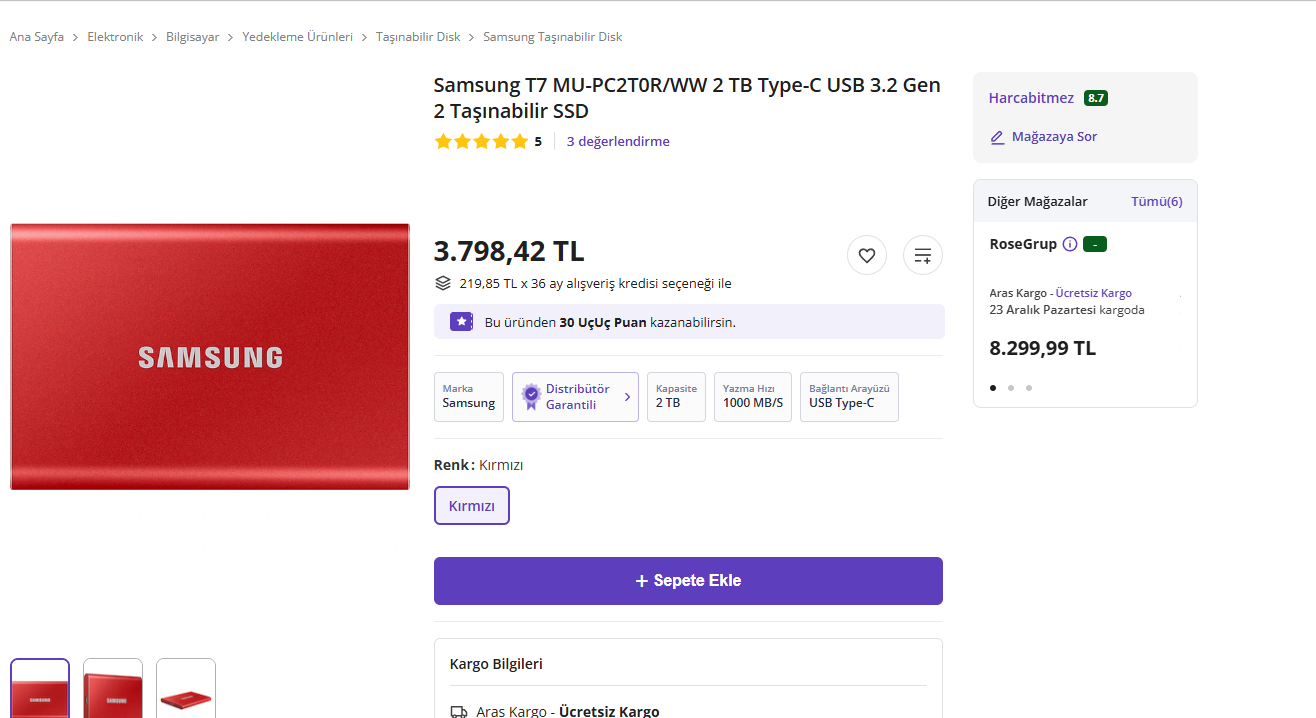Click the Distribütör Garantili badge icon
The height and width of the screenshot is (718, 1316).
(x=531, y=397)
